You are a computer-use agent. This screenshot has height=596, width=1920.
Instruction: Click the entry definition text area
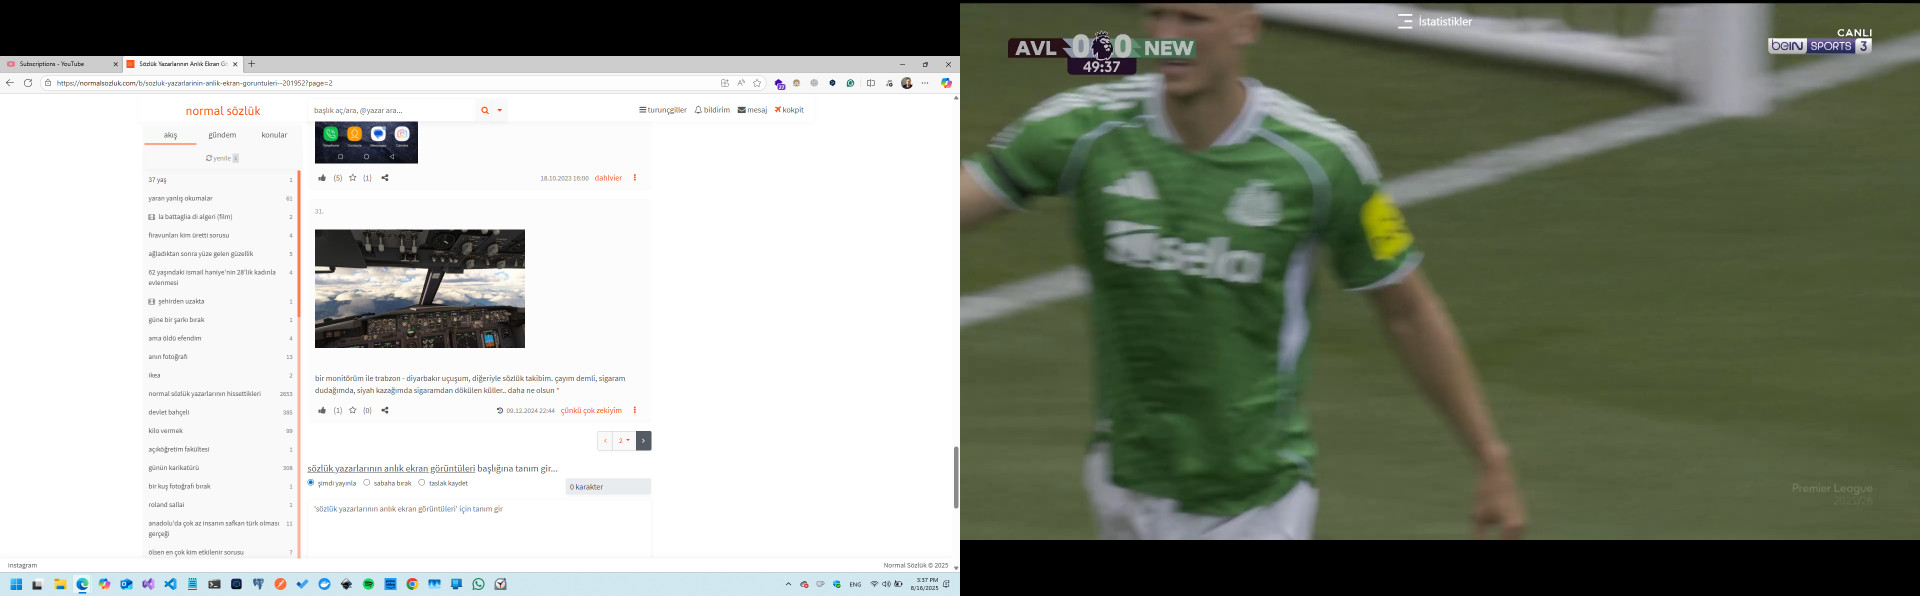[x=478, y=525]
